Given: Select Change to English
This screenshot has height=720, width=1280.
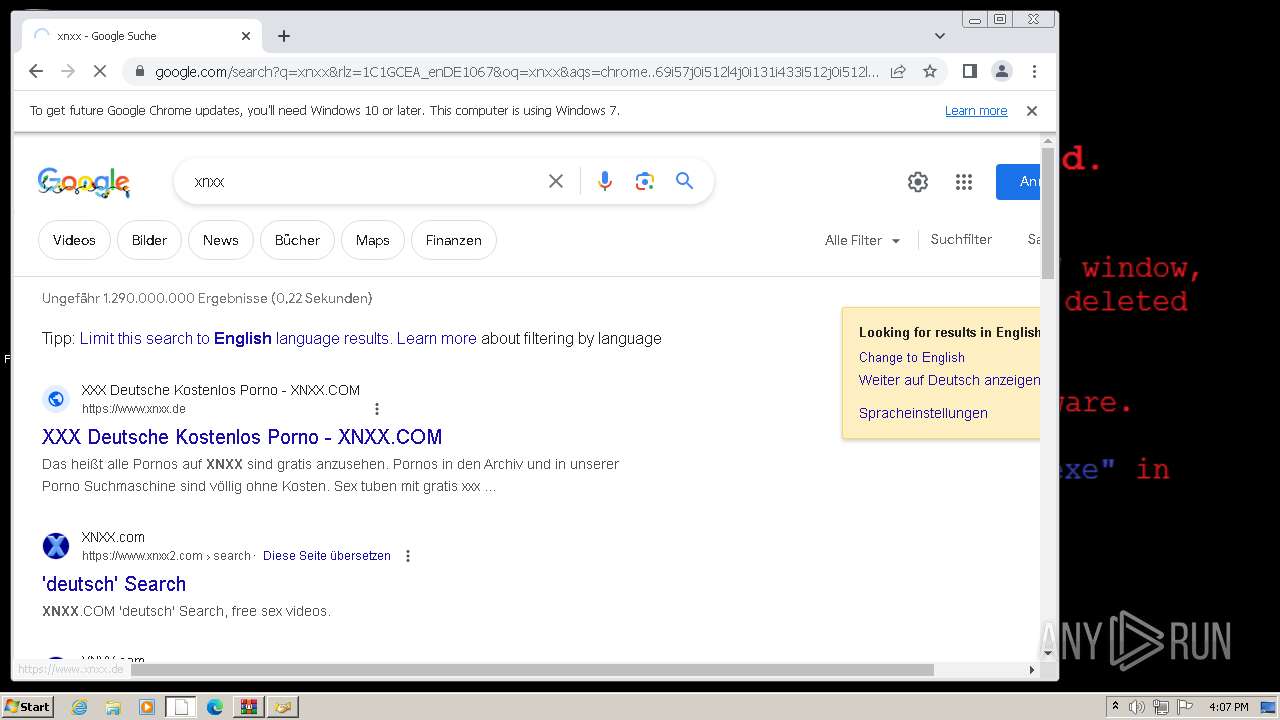Looking at the screenshot, I should (911, 357).
